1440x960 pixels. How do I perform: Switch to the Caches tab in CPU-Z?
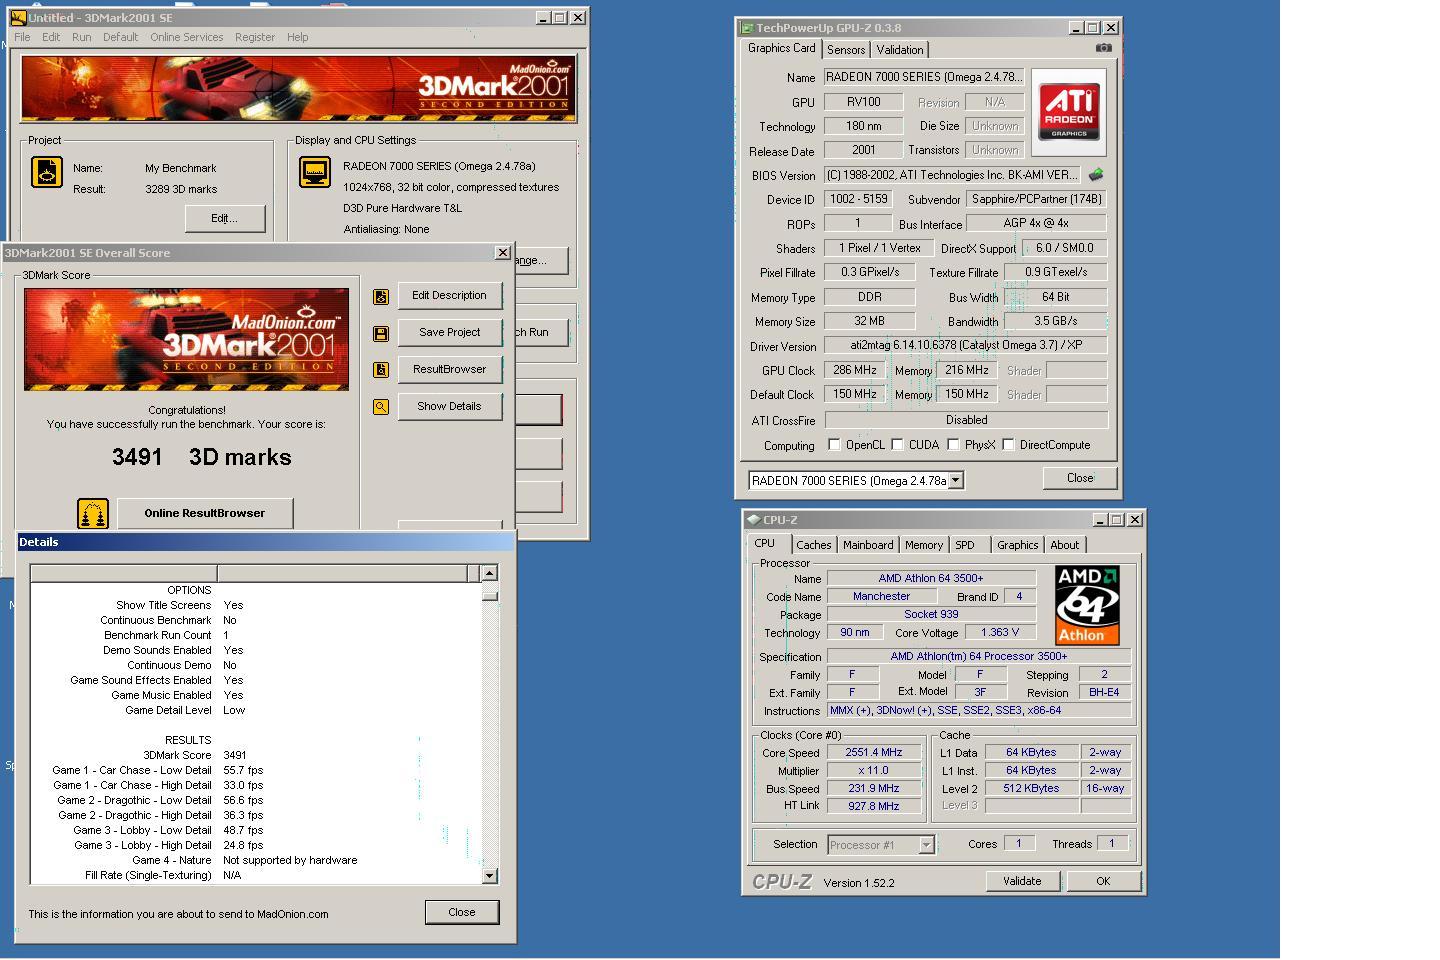(814, 545)
